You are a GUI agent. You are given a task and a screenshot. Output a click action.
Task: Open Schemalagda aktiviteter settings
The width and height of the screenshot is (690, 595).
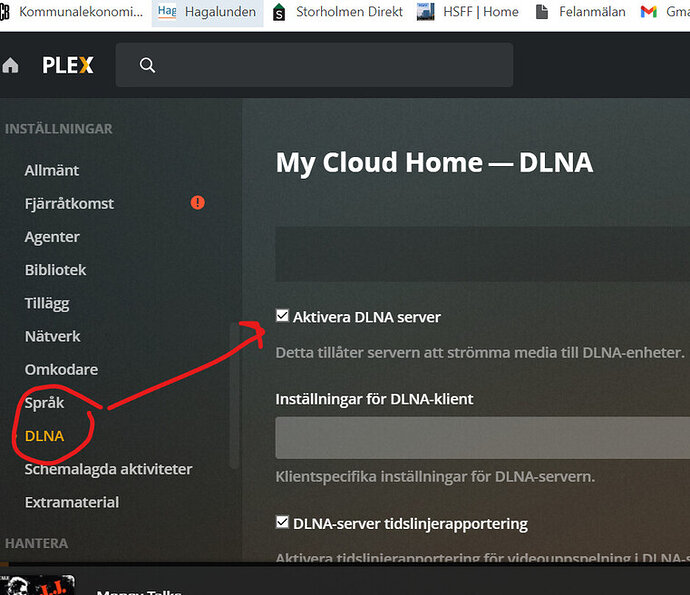[108, 469]
